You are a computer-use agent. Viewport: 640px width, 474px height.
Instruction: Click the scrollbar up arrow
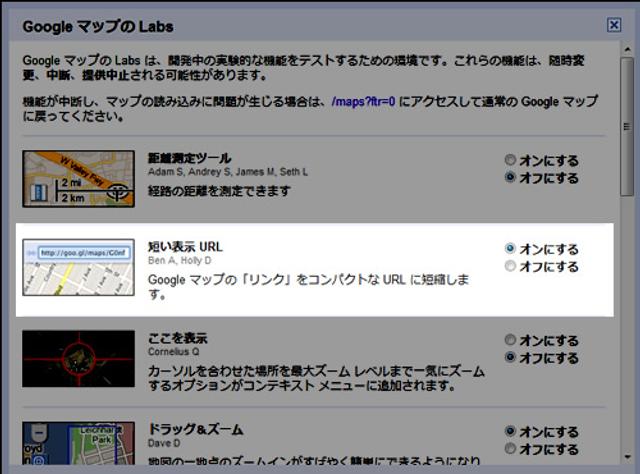(x=627, y=49)
